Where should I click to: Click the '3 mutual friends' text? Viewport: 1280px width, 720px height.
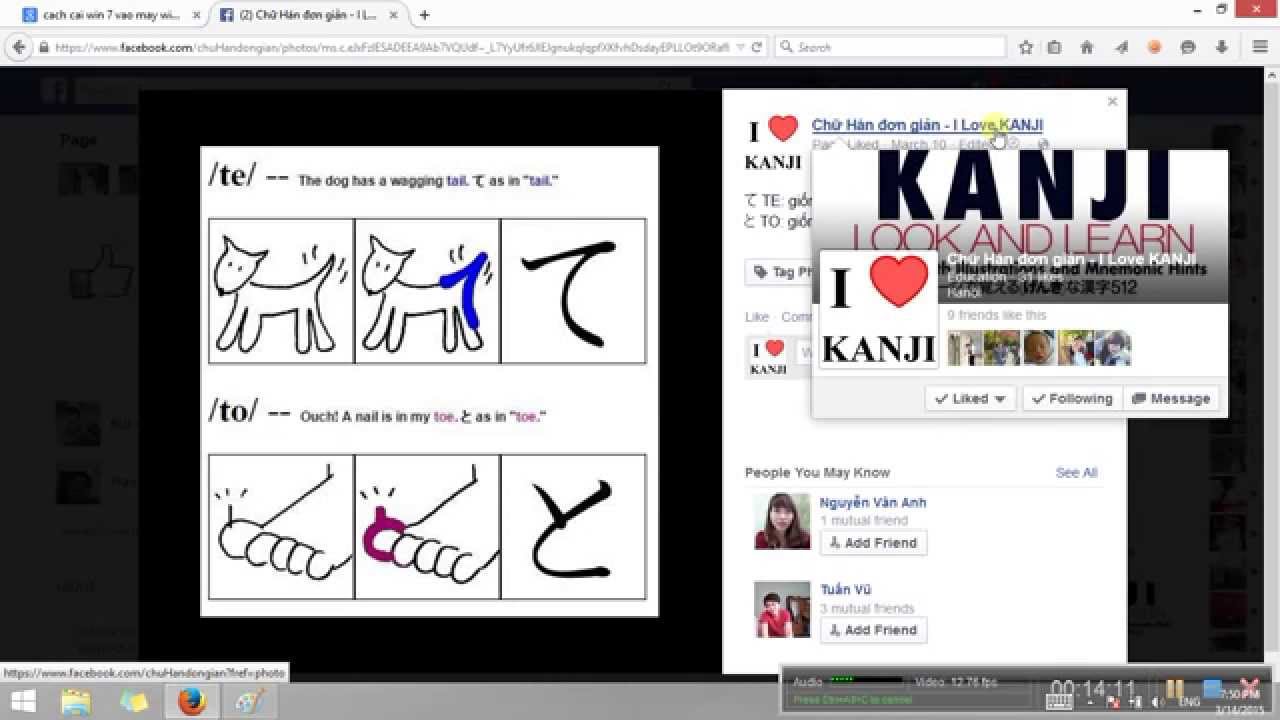coord(867,608)
